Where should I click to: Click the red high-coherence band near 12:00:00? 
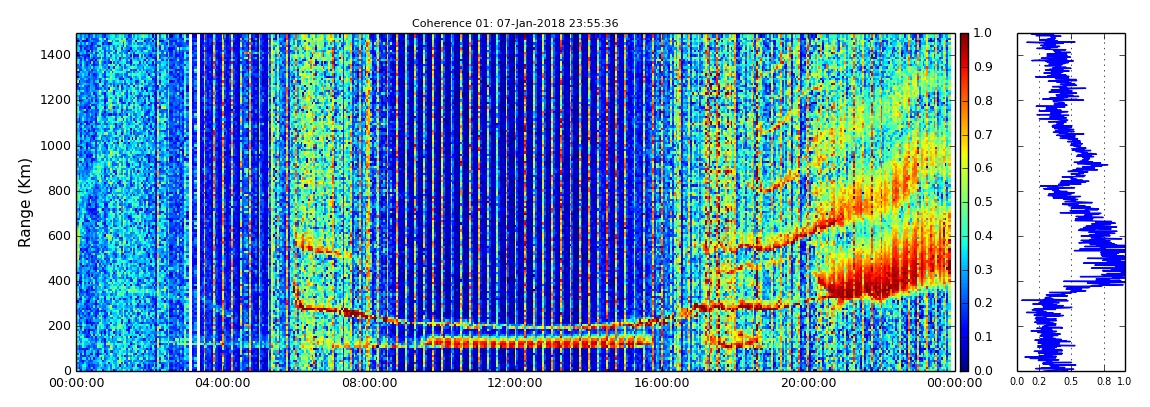(539, 341)
